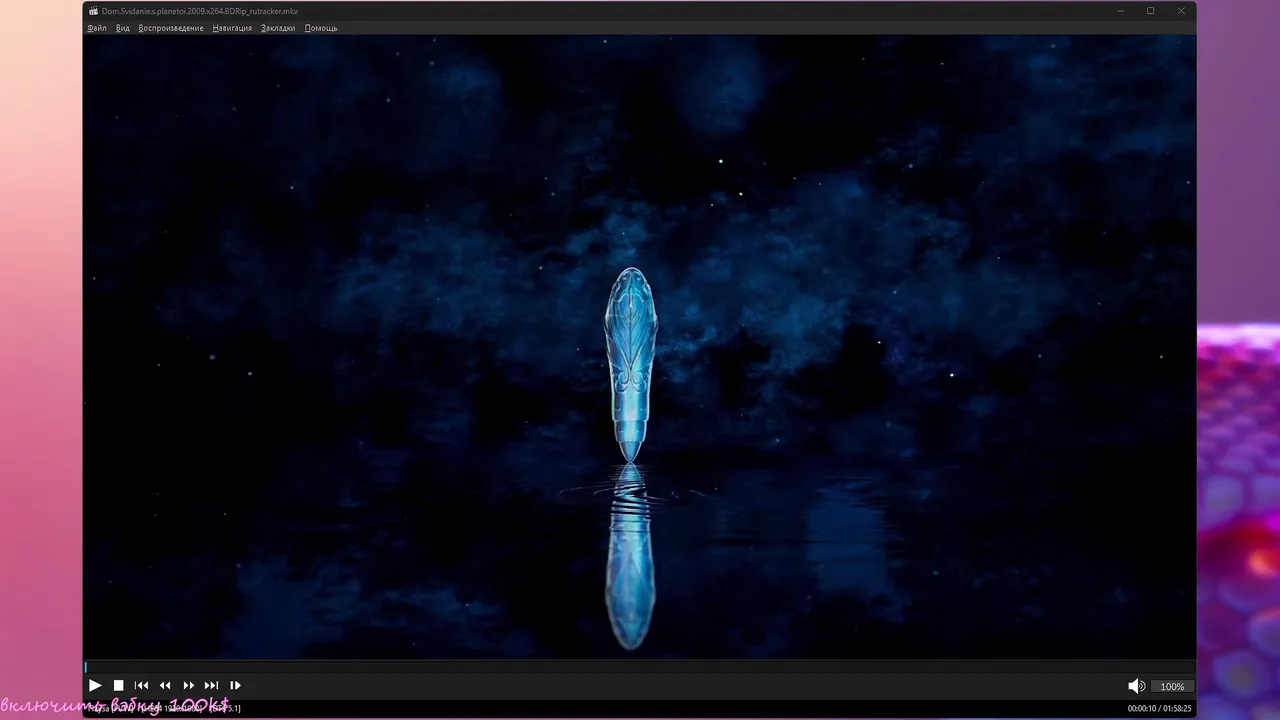Click the 00:00:10 / 01:58:25 time display
This screenshot has width=1280, height=720.
[x=1159, y=708]
